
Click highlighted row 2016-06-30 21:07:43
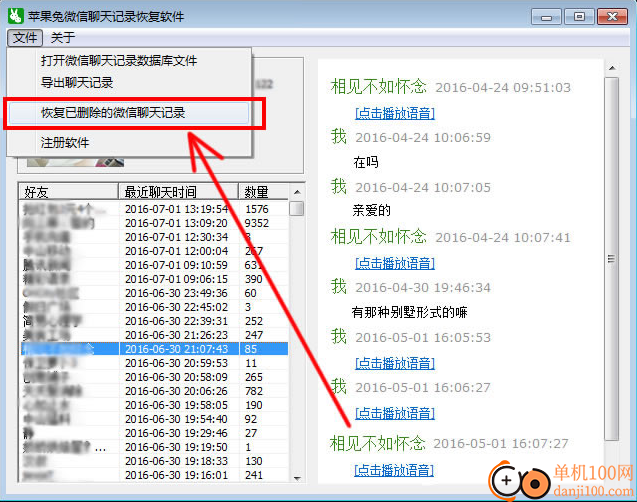click(x=154, y=349)
